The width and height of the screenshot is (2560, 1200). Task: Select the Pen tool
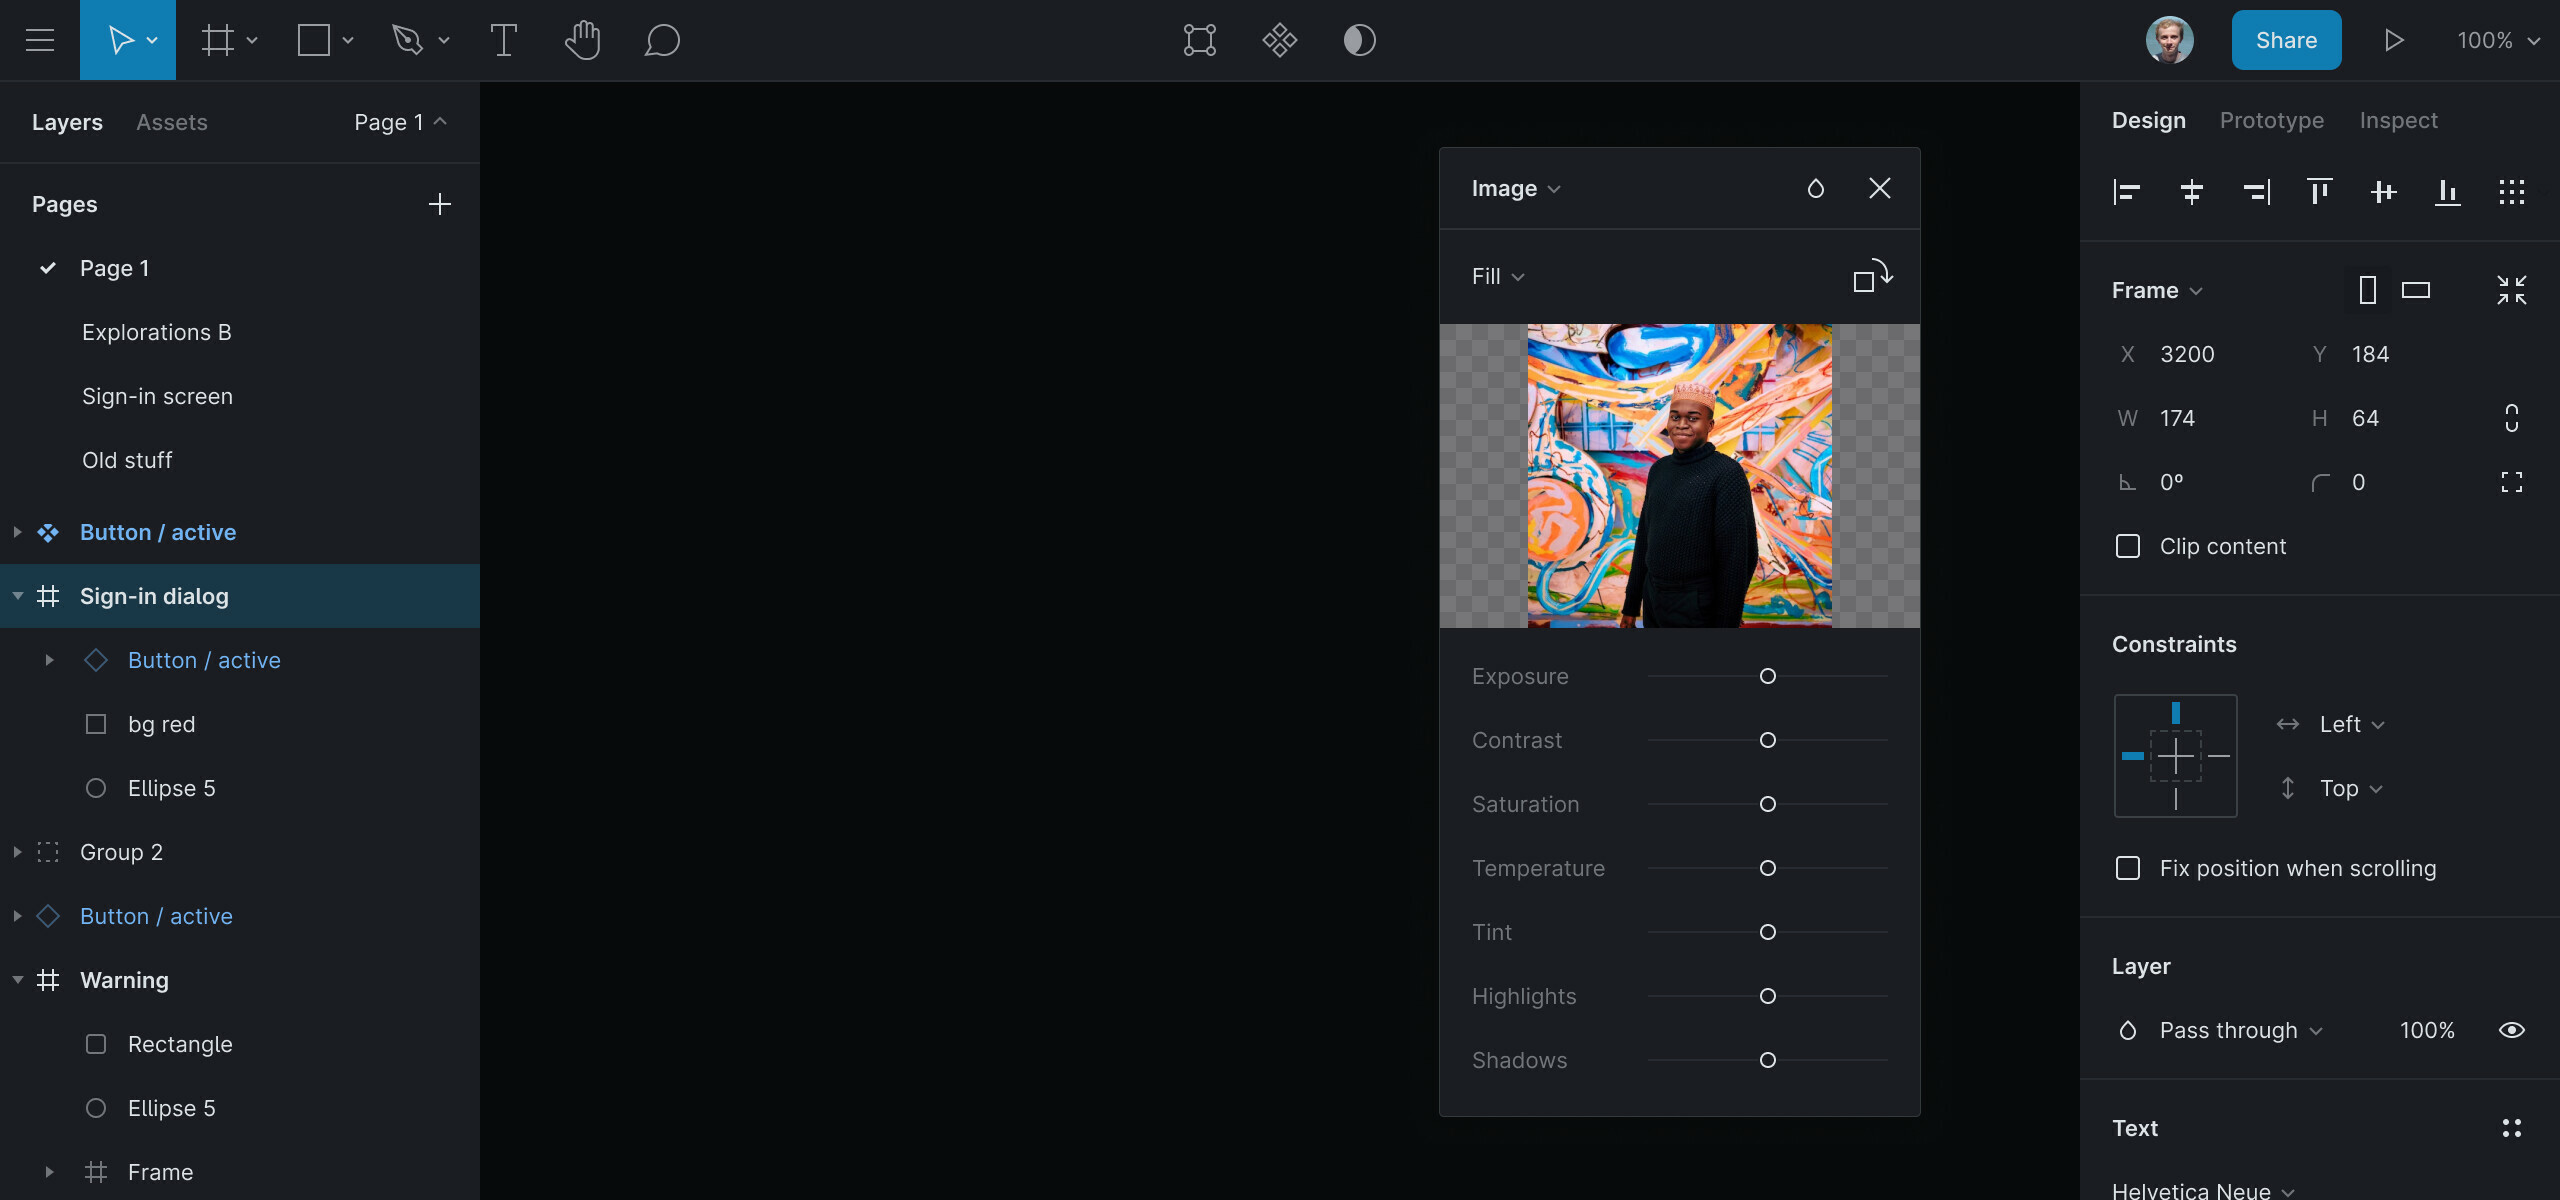click(x=408, y=40)
